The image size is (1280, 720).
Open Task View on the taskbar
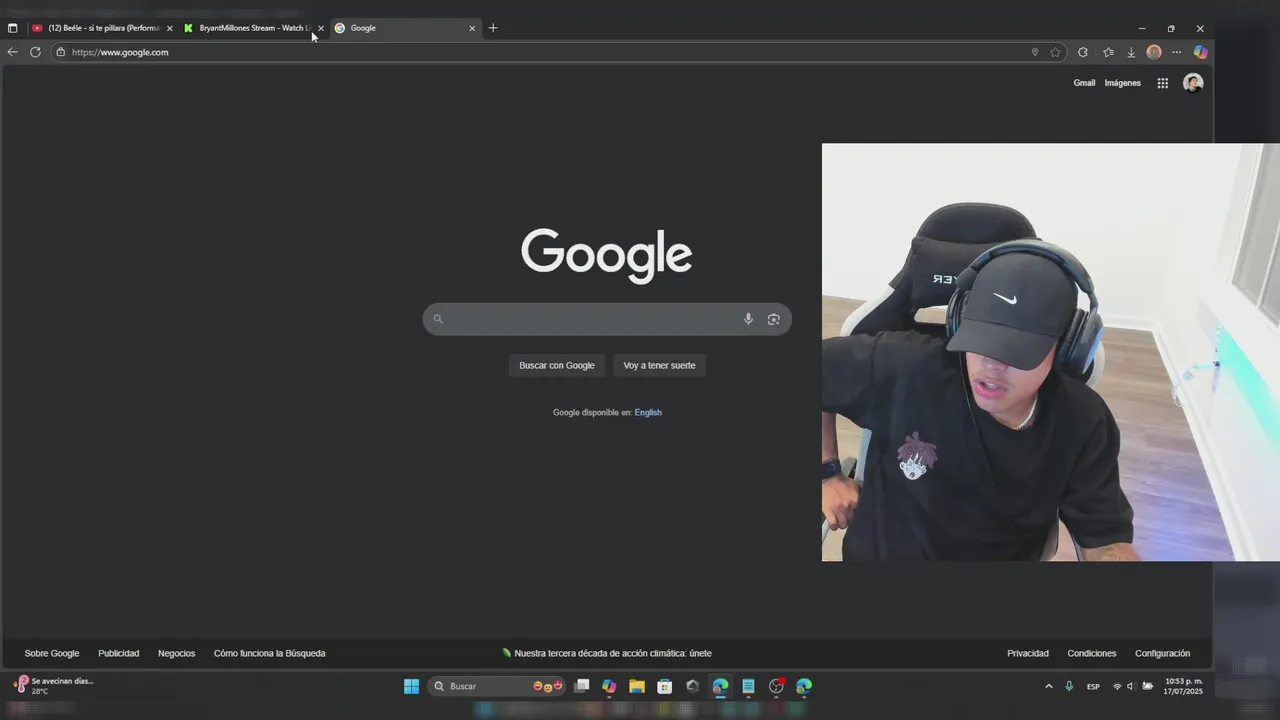(581, 686)
